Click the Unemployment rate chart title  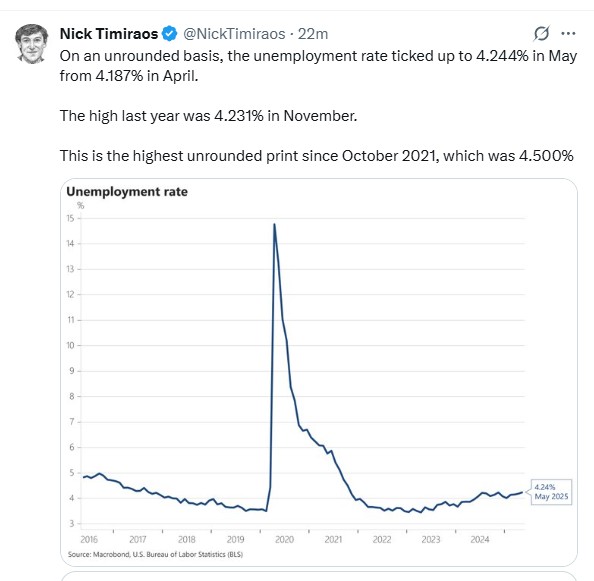(127, 192)
